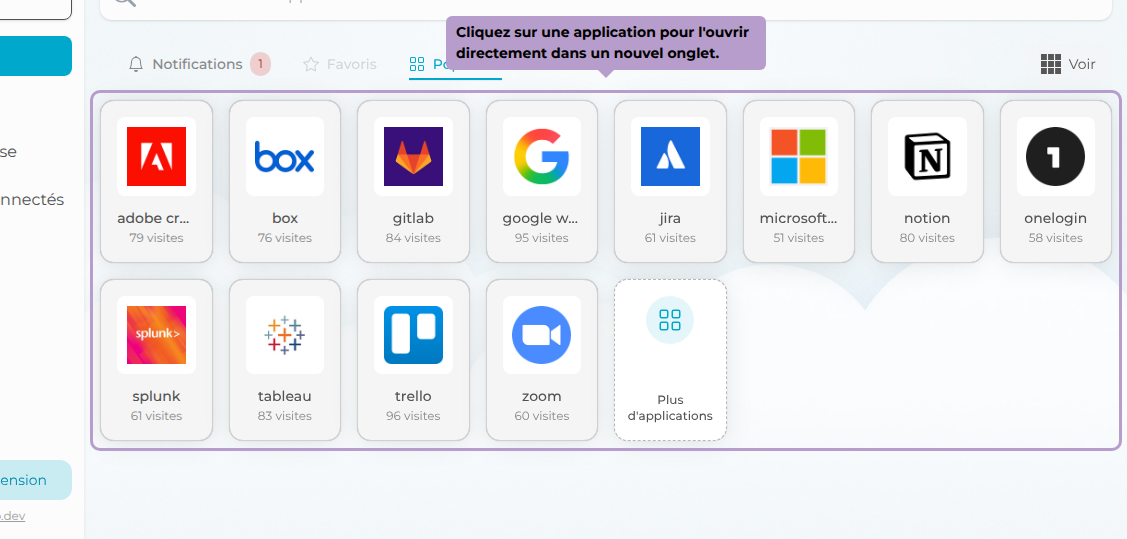This screenshot has width=1127, height=539.
Task: Launch the Splunk app icon
Action: [x=156, y=335]
